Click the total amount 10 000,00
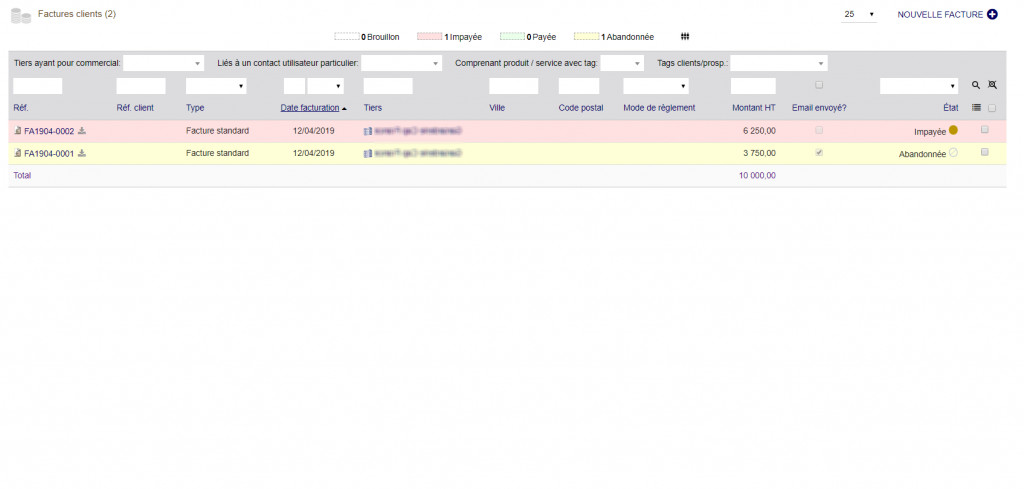 (x=758, y=176)
